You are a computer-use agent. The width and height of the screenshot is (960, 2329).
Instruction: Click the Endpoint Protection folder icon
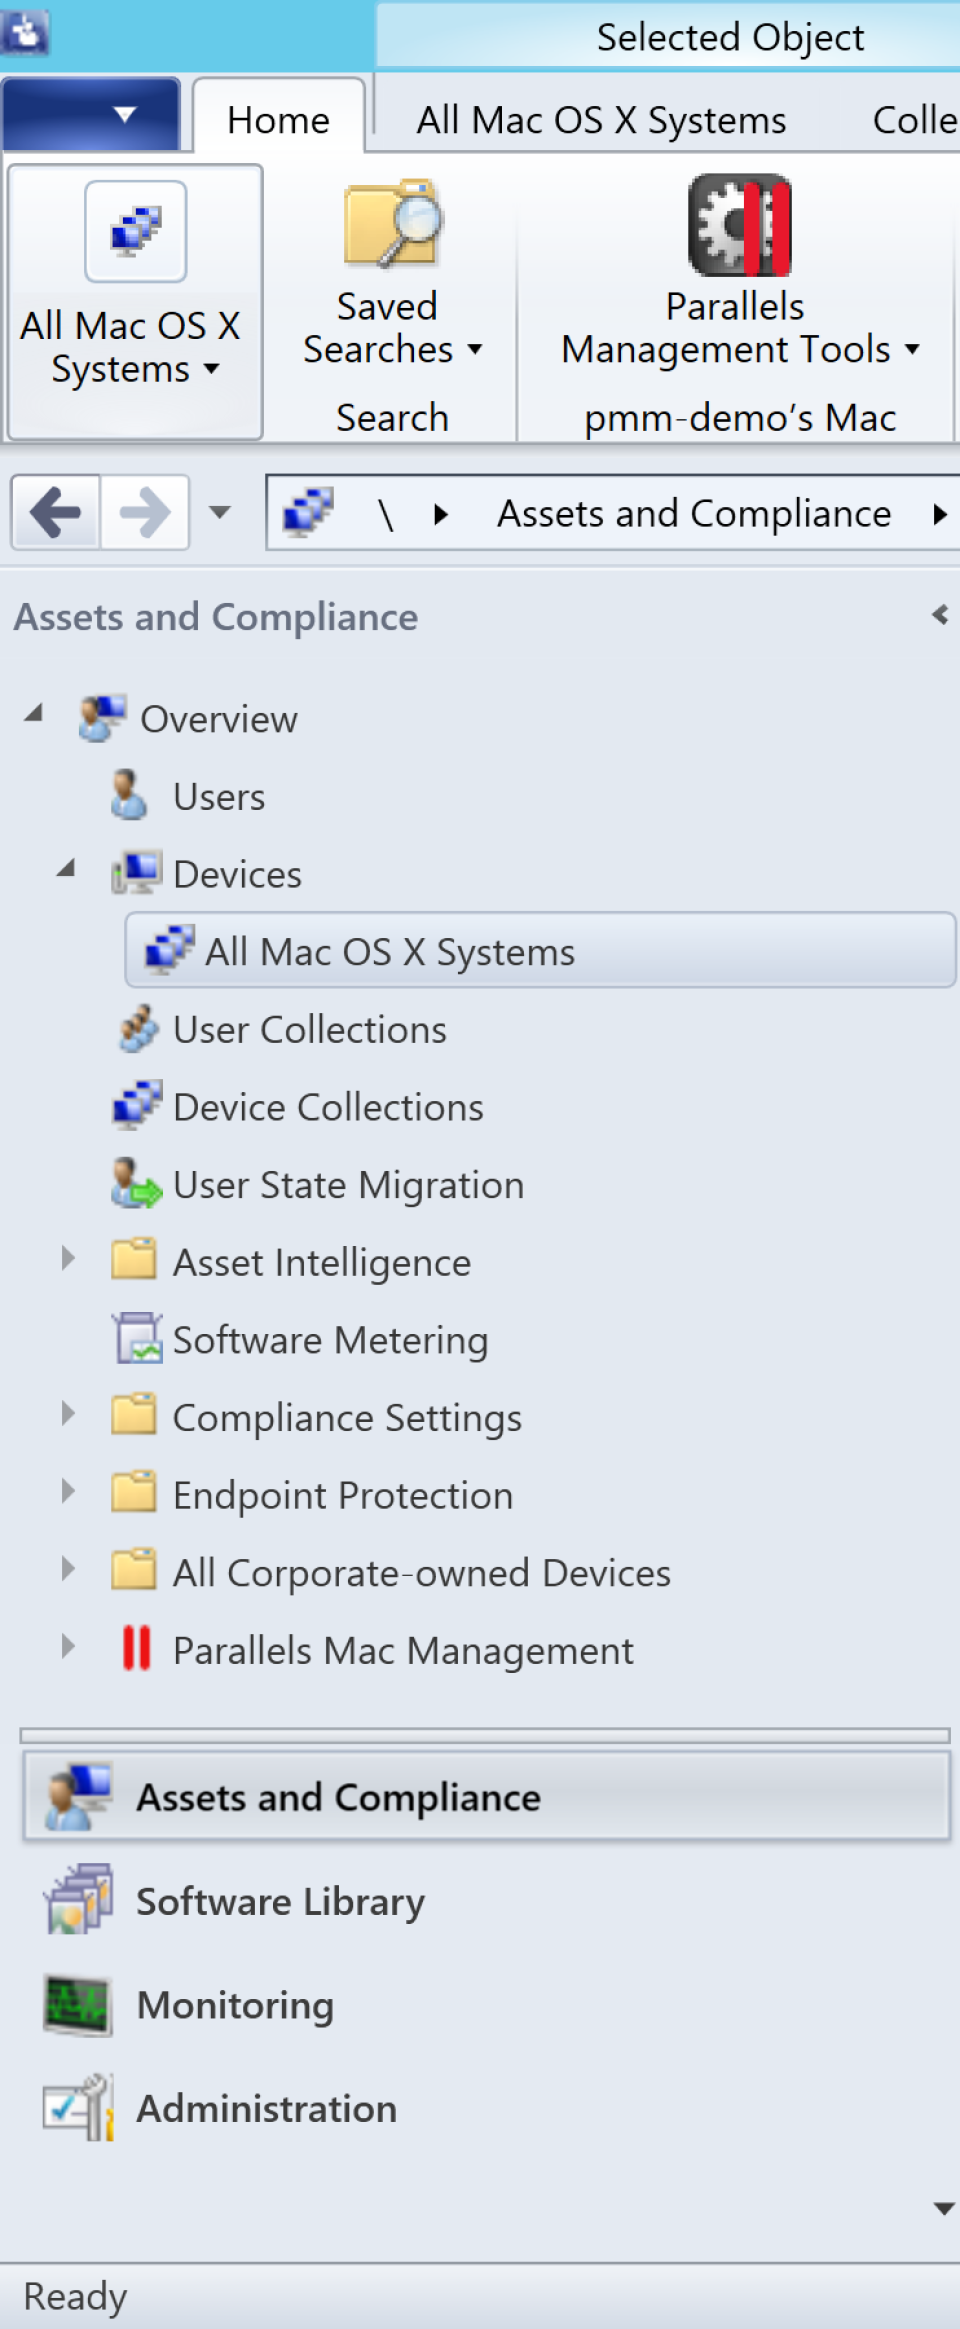click(134, 1492)
